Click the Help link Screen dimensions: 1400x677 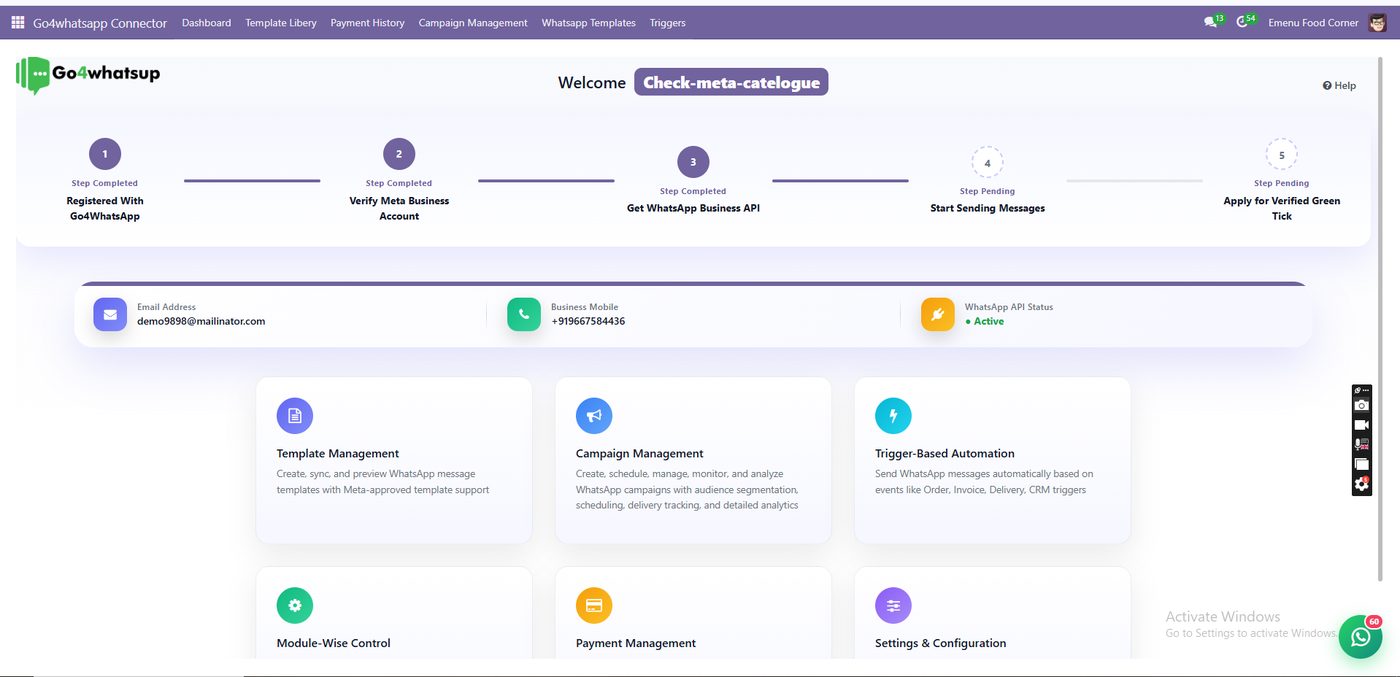pos(1339,86)
